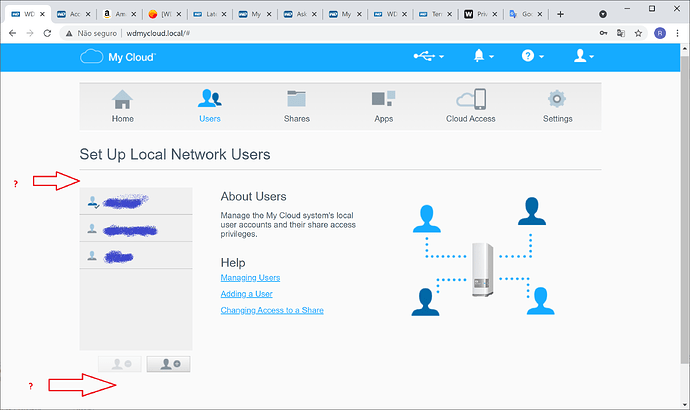Open the Users section
690x410 pixels.
click(x=209, y=106)
